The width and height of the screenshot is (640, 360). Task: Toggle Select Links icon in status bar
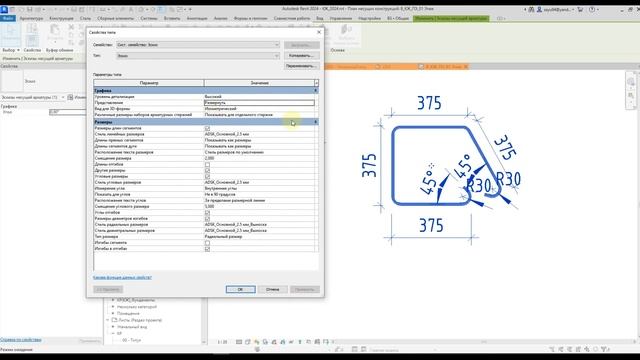click(552, 349)
